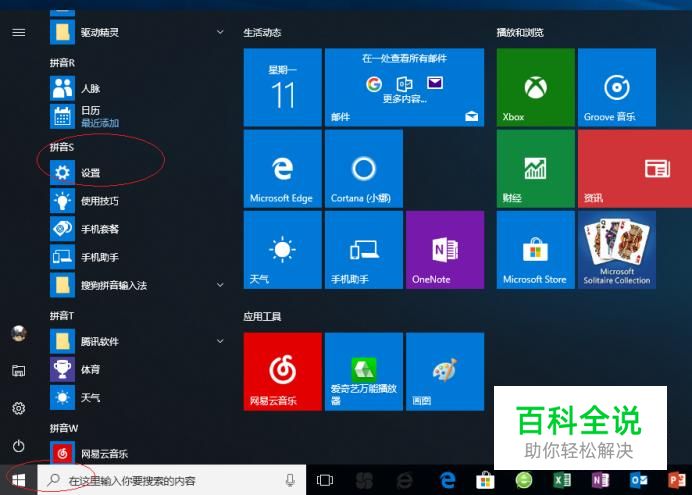Click the taskbar search input field
This screenshot has width=692, height=495.
click(172, 480)
